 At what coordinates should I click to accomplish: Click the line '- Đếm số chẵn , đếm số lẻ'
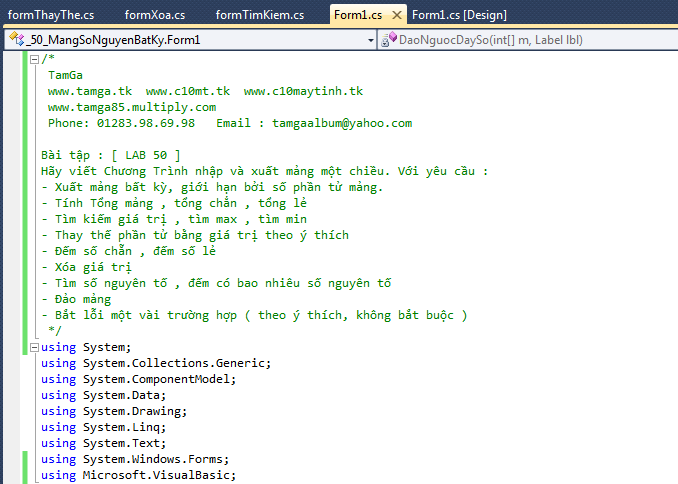[128, 251]
